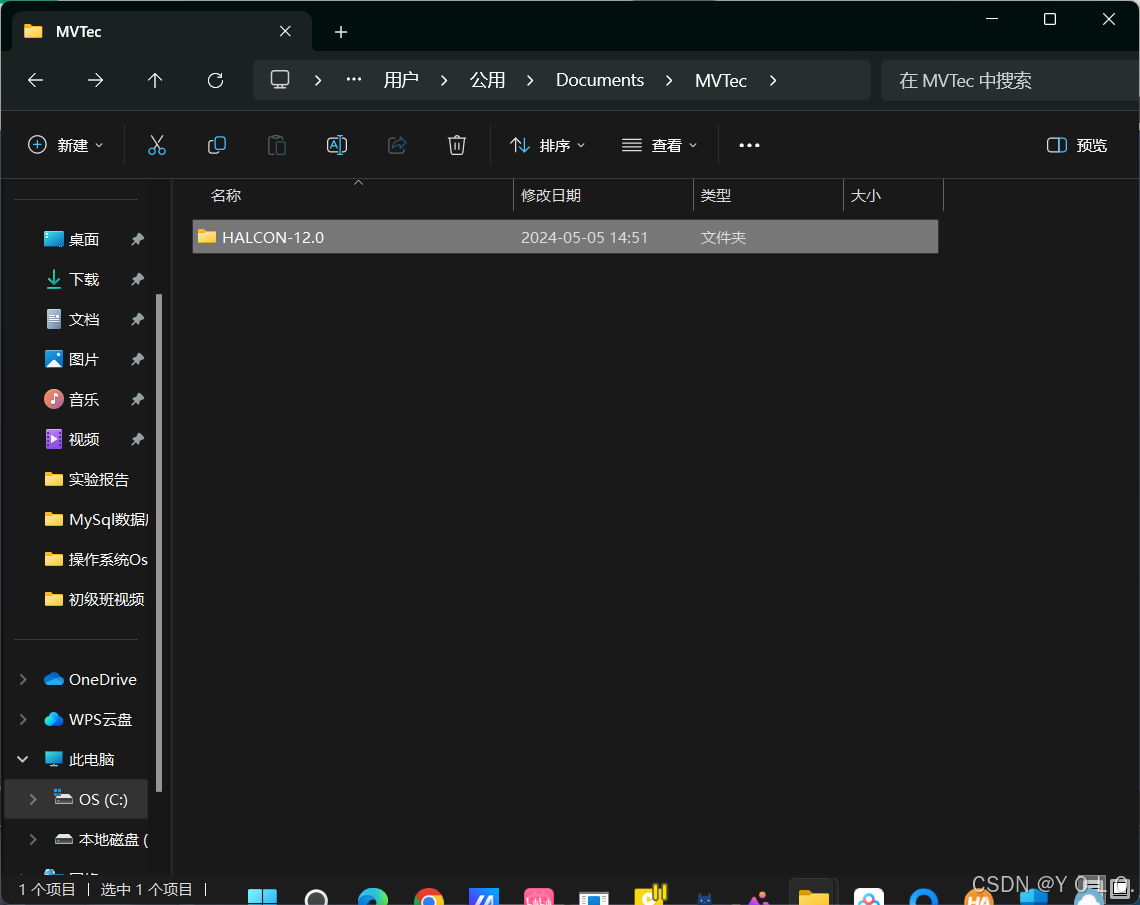Toggle the Preview pane
This screenshot has width=1140, height=905.
click(x=1077, y=145)
